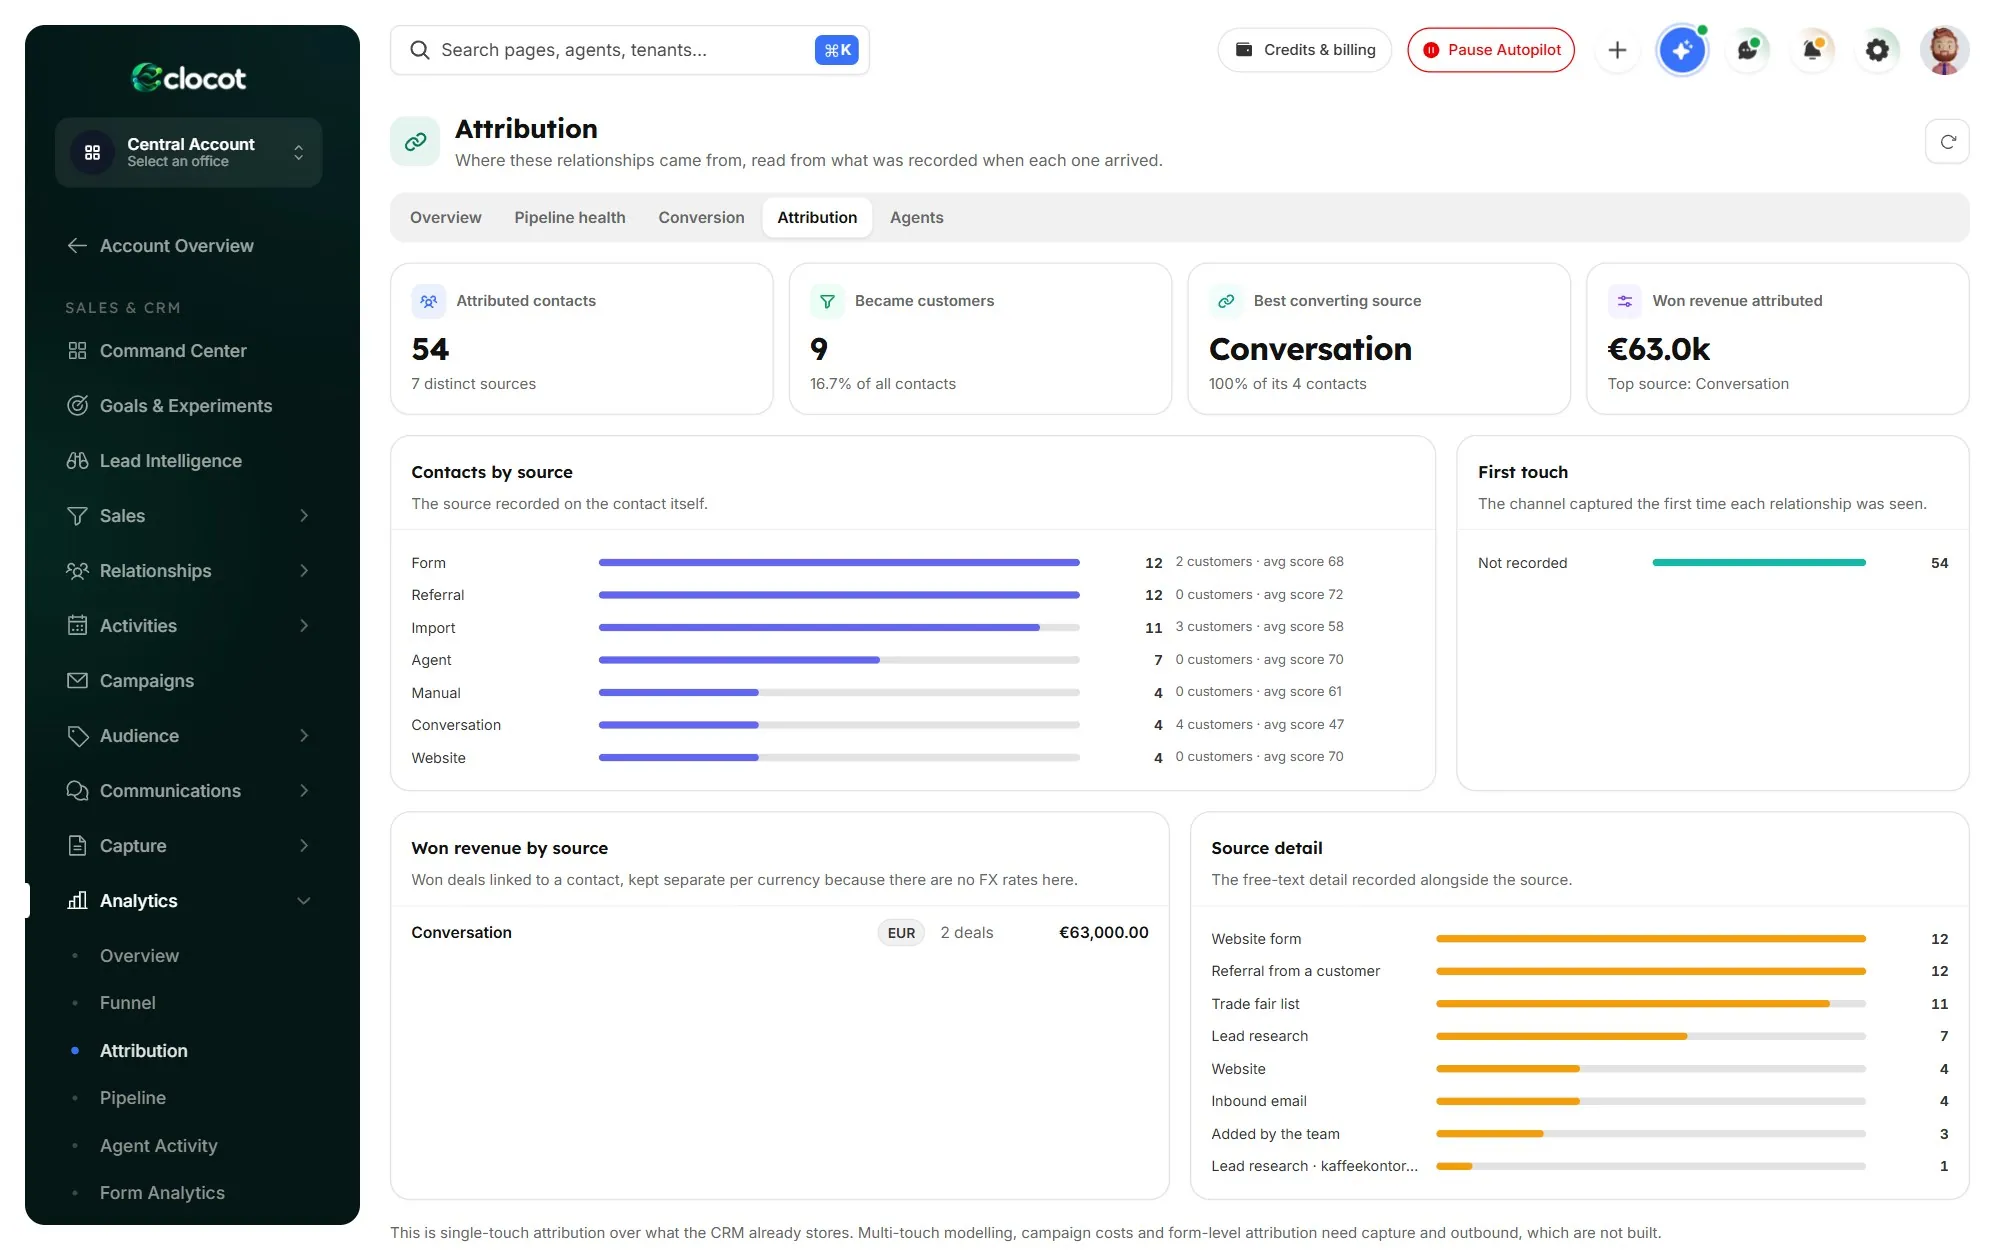2000x1250 pixels.
Task: Collapse the Analytics section chevron
Action: click(304, 901)
